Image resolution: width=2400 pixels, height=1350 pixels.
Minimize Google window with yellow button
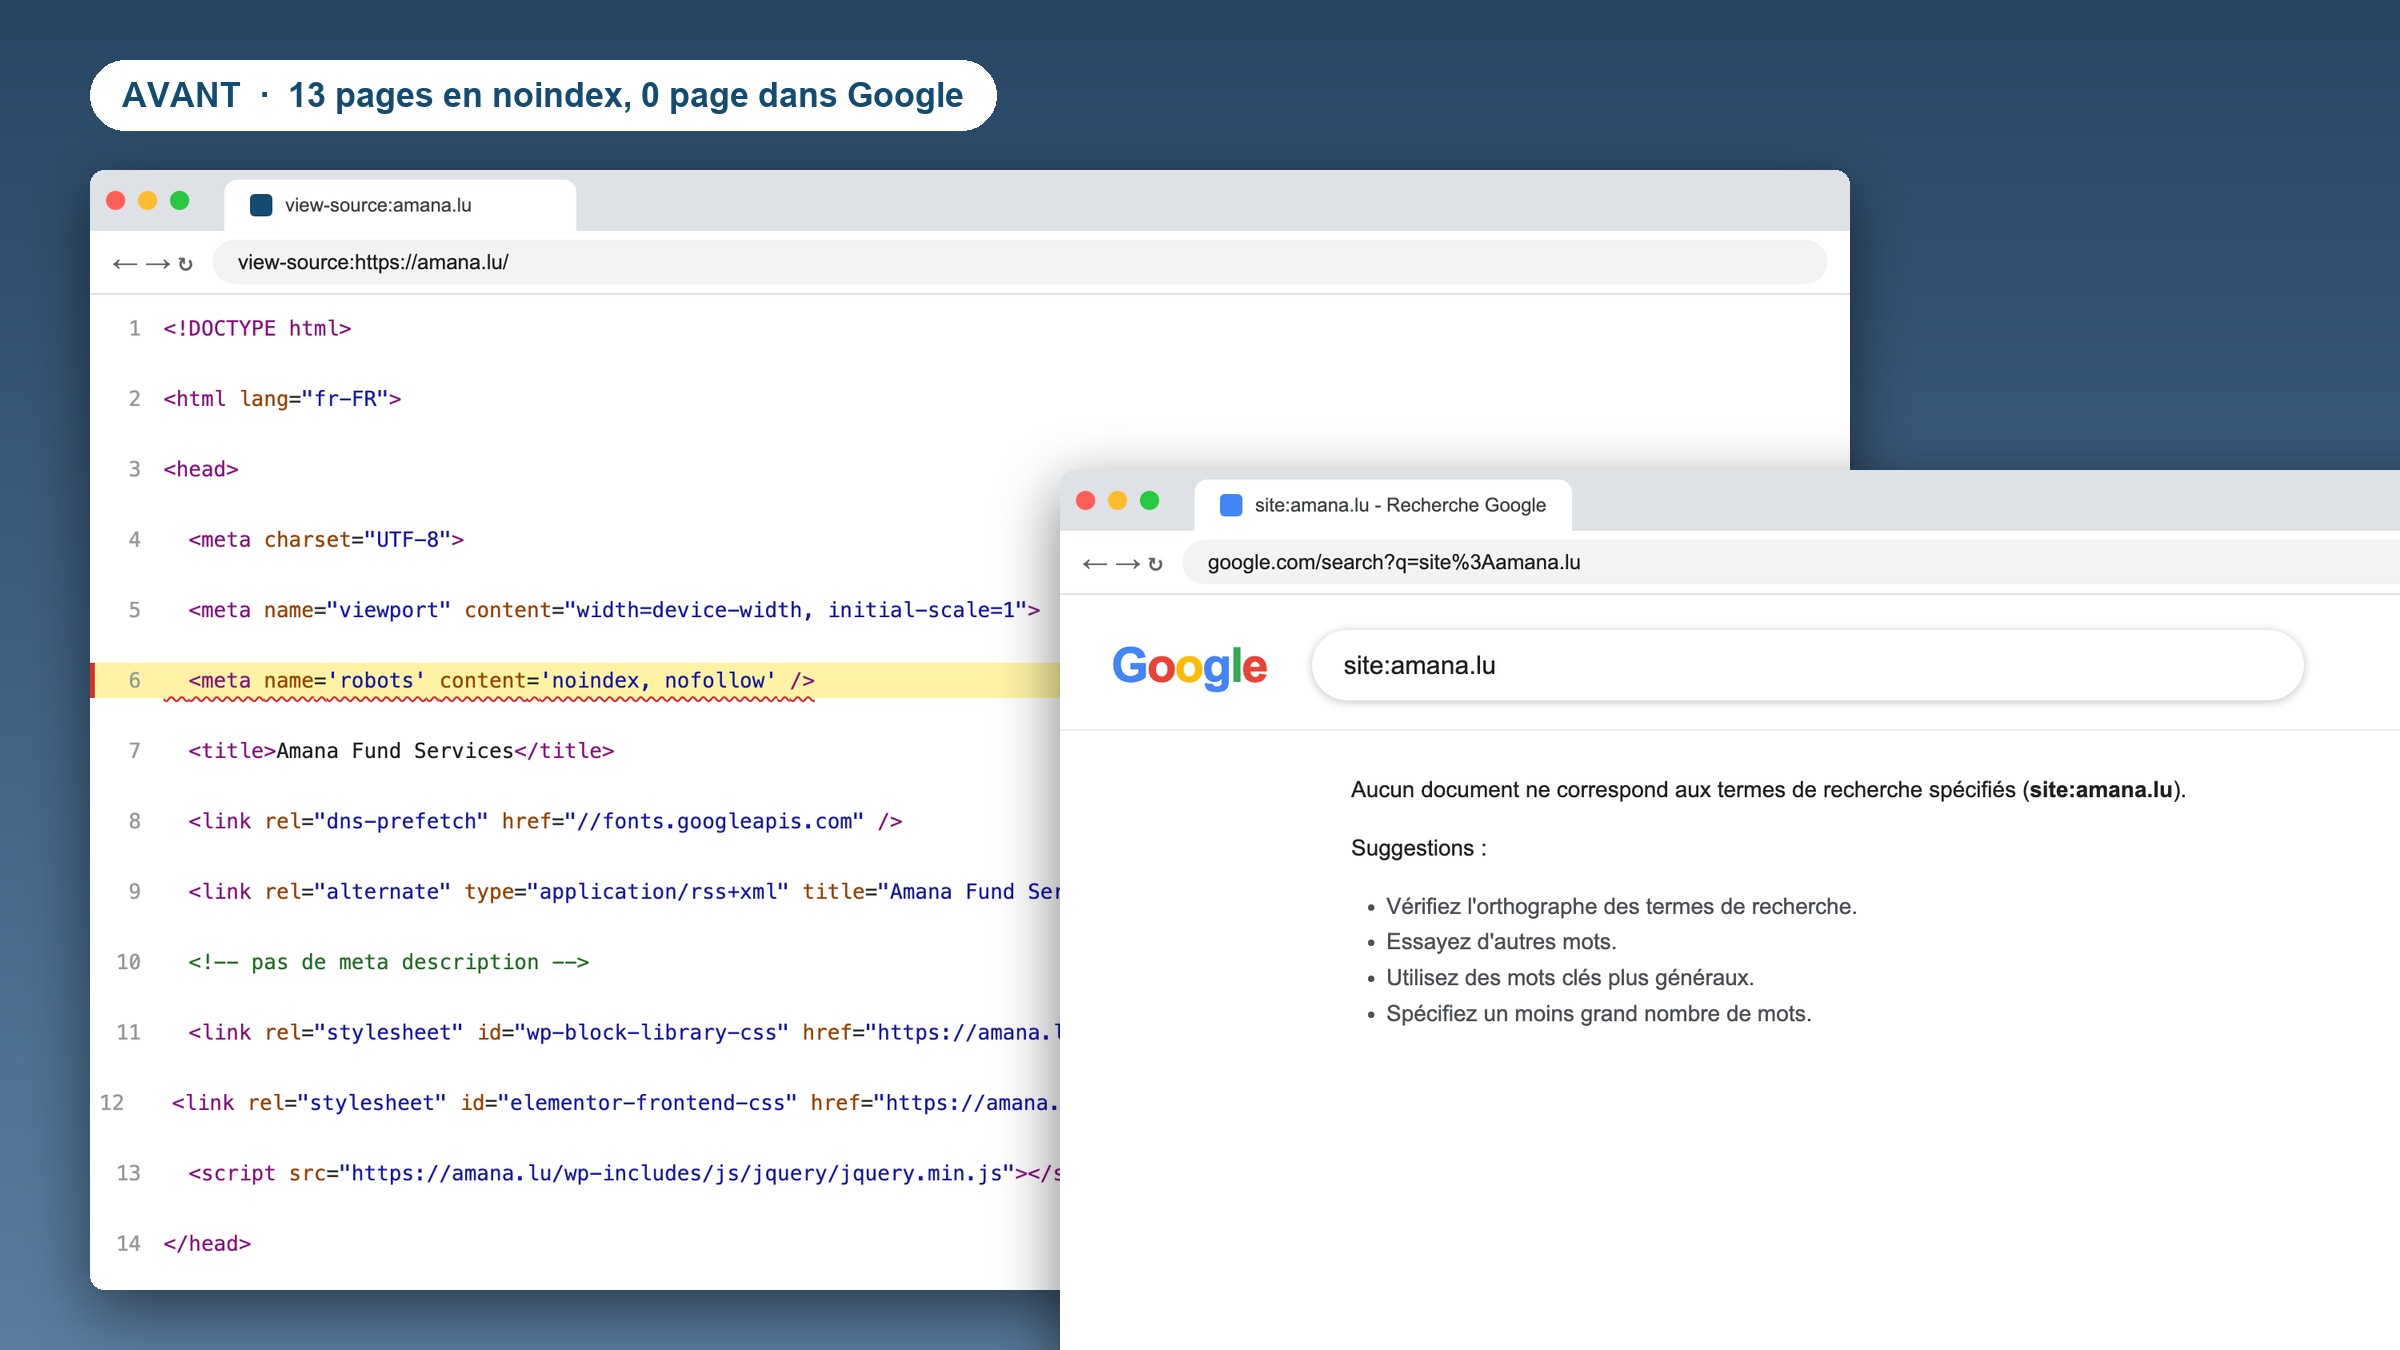(x=1118, y=501)
